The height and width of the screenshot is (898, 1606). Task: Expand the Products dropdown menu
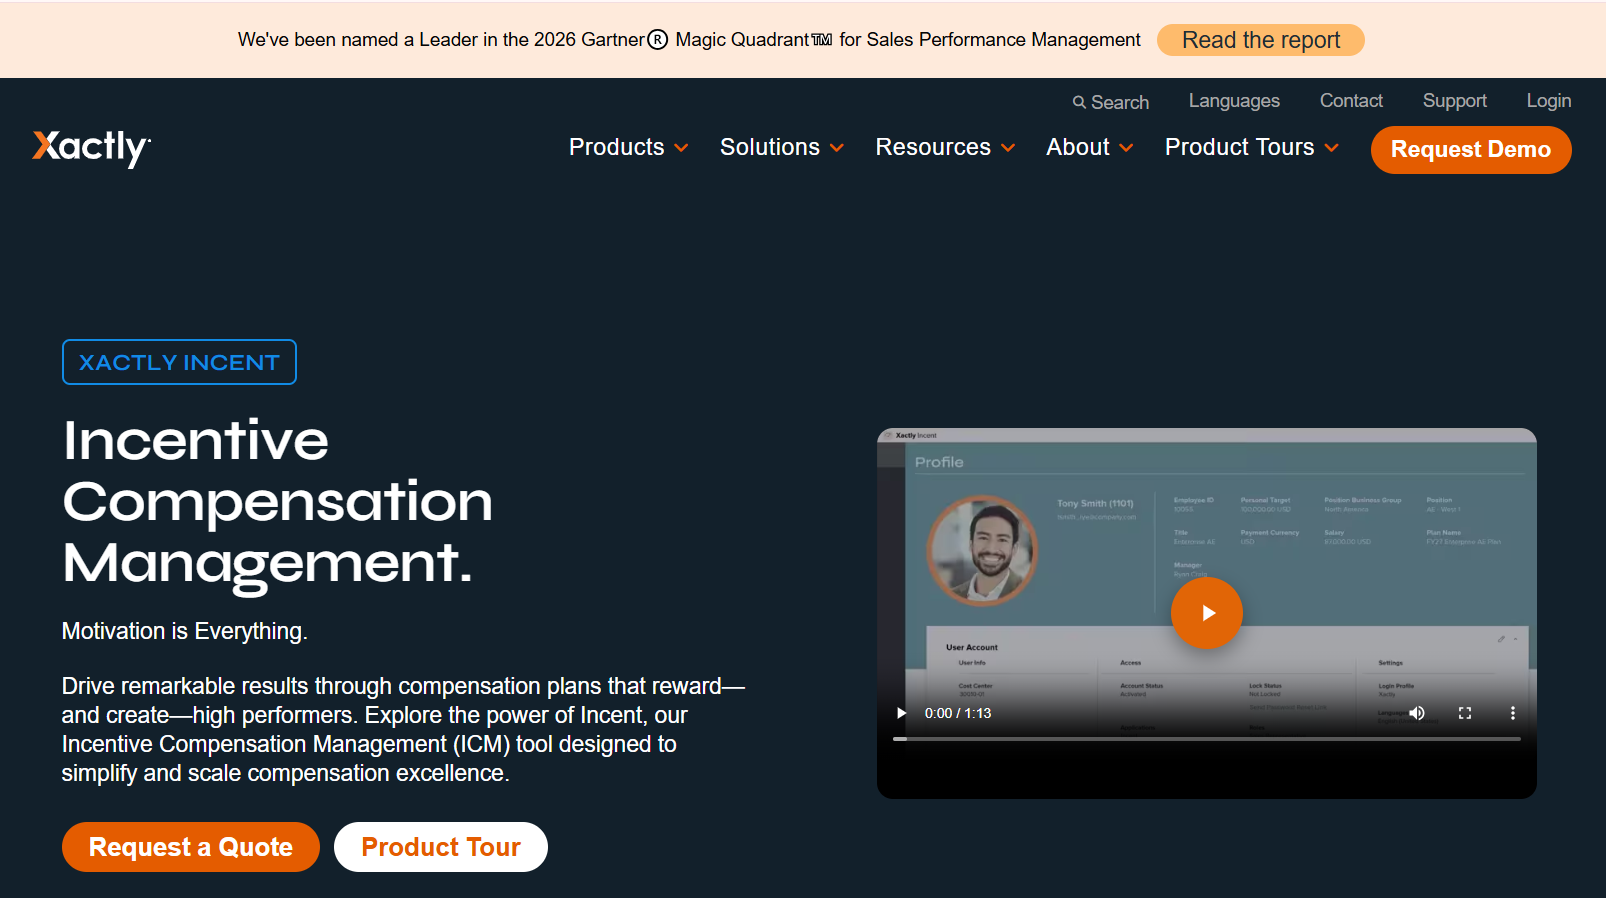click(x=629, y=147)
